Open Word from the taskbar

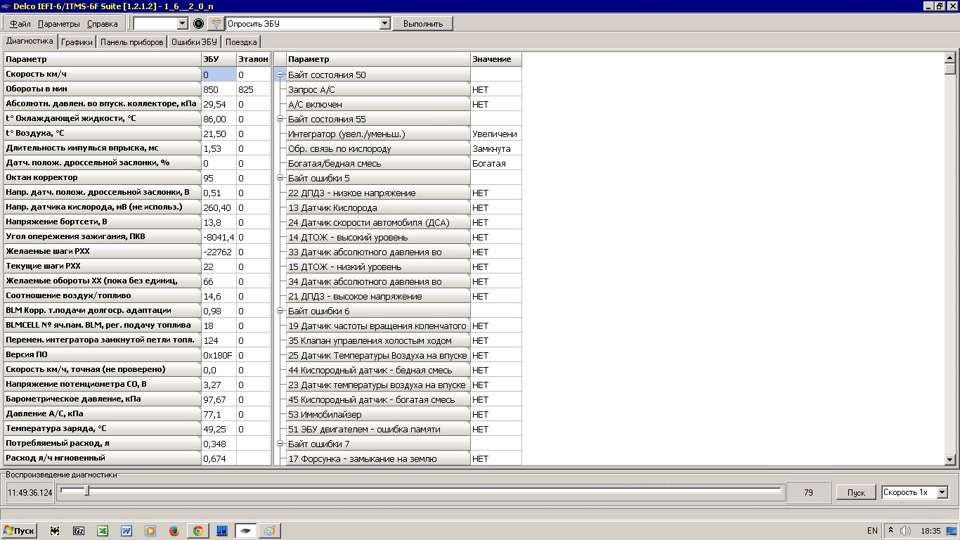tap(126, 531)
